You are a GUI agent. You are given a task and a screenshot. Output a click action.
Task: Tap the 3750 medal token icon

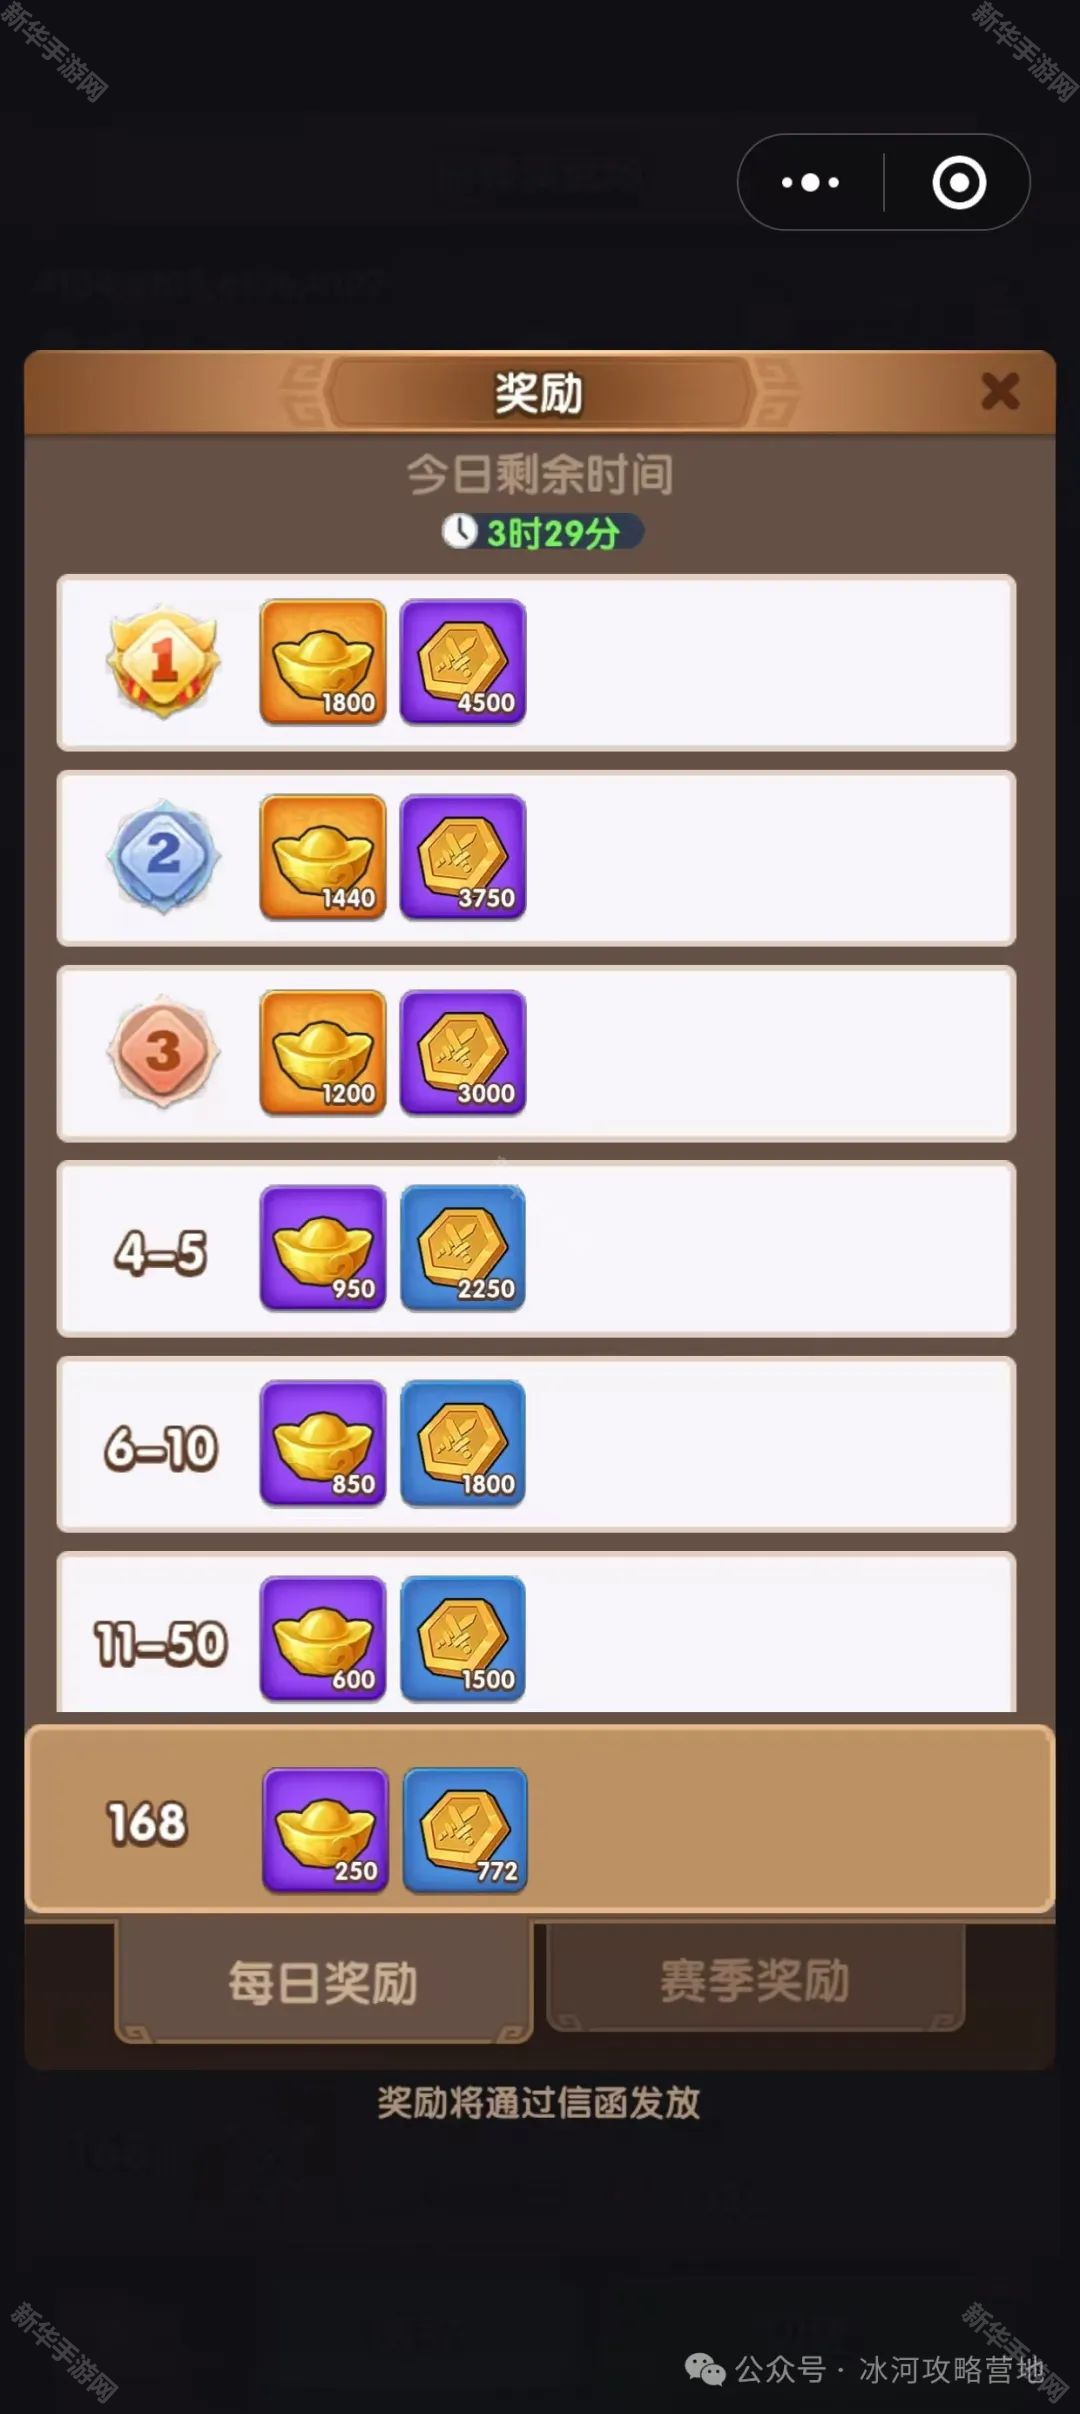click(x=463, y=857)
